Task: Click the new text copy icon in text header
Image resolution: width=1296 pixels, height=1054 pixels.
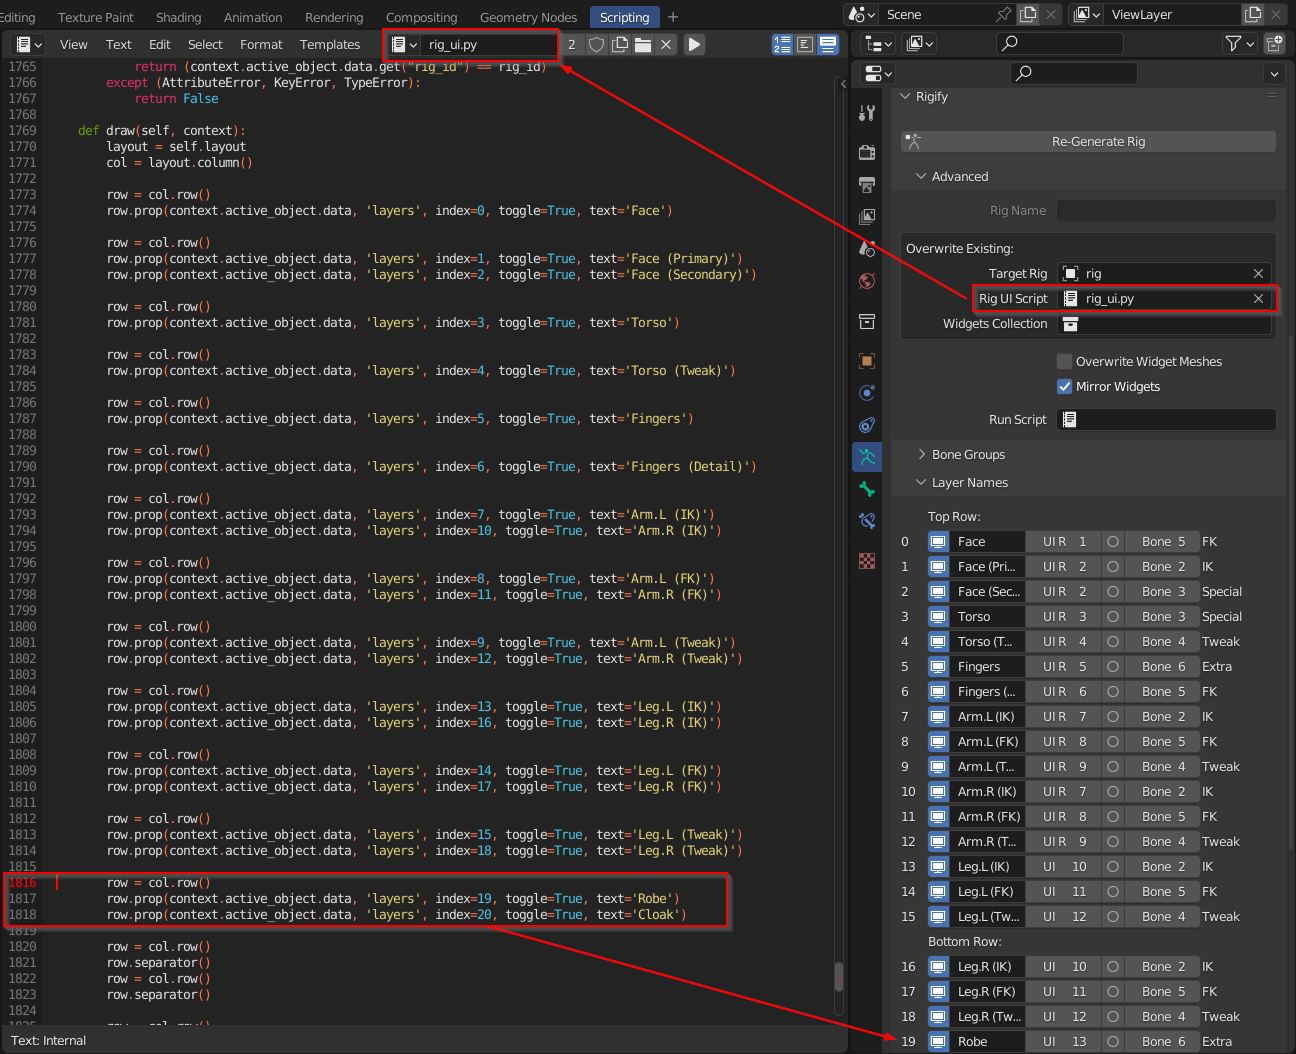Action: 620,44
